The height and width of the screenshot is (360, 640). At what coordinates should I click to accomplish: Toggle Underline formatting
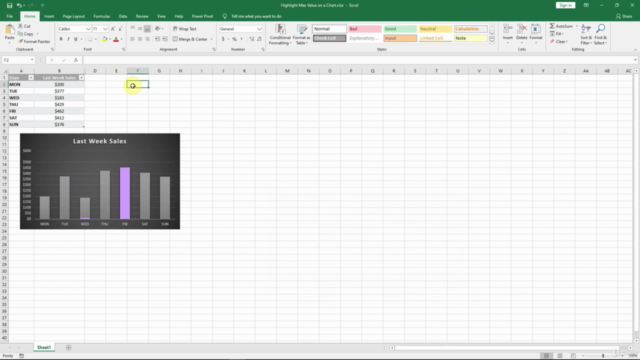point(76,39)
